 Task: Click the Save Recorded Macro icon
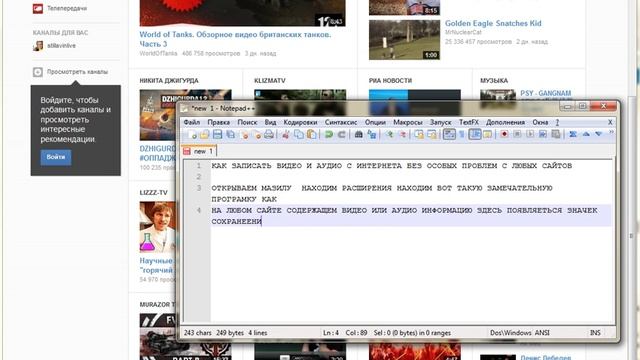[x=556, y=134]
